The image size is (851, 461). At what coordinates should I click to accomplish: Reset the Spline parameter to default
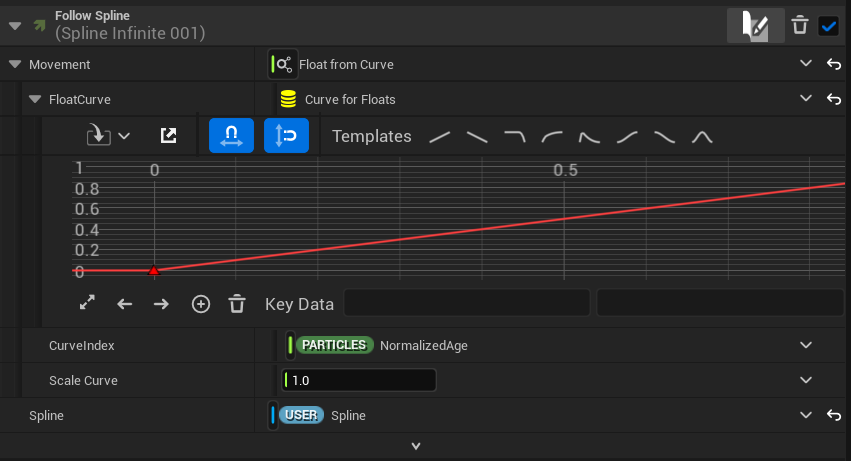833,415
